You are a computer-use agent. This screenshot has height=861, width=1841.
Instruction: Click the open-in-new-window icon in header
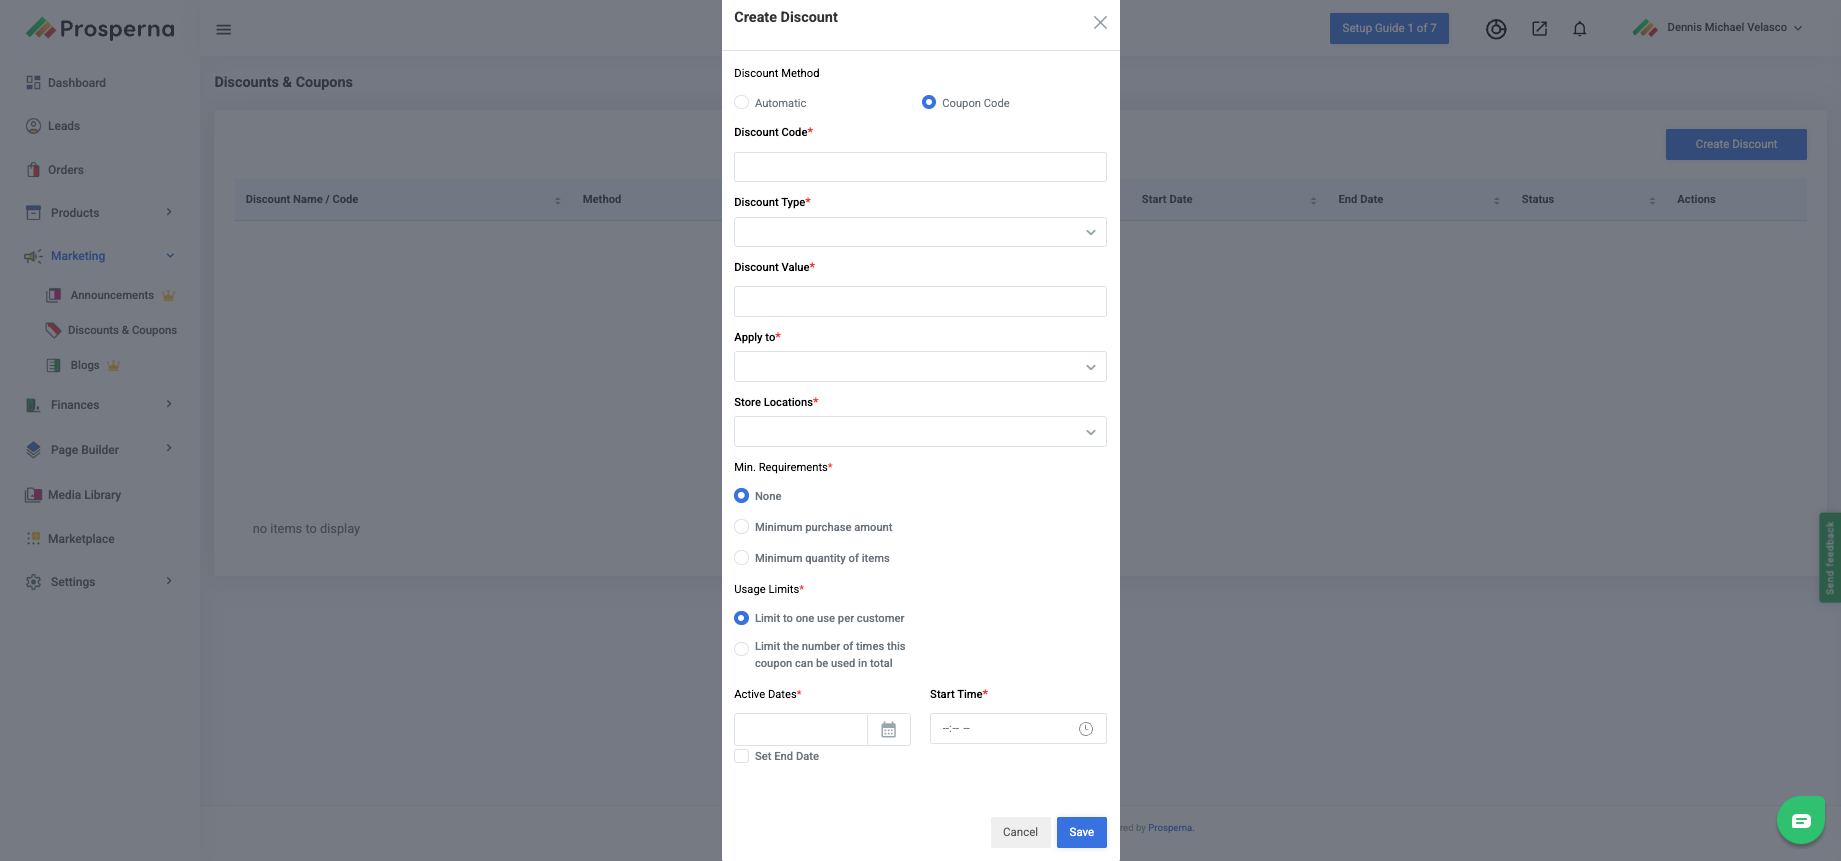(1539, 29)
